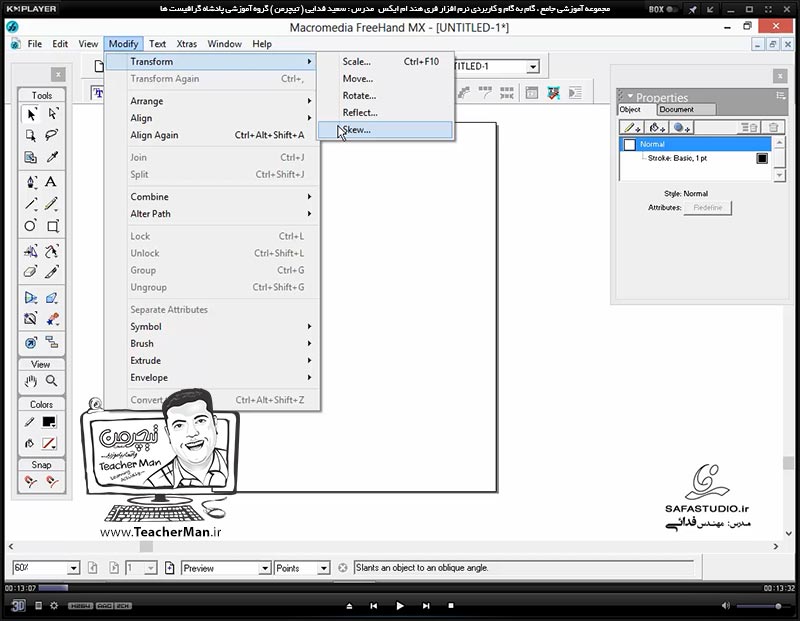Open the fill color dropdown in Colors

pos(49,443)
